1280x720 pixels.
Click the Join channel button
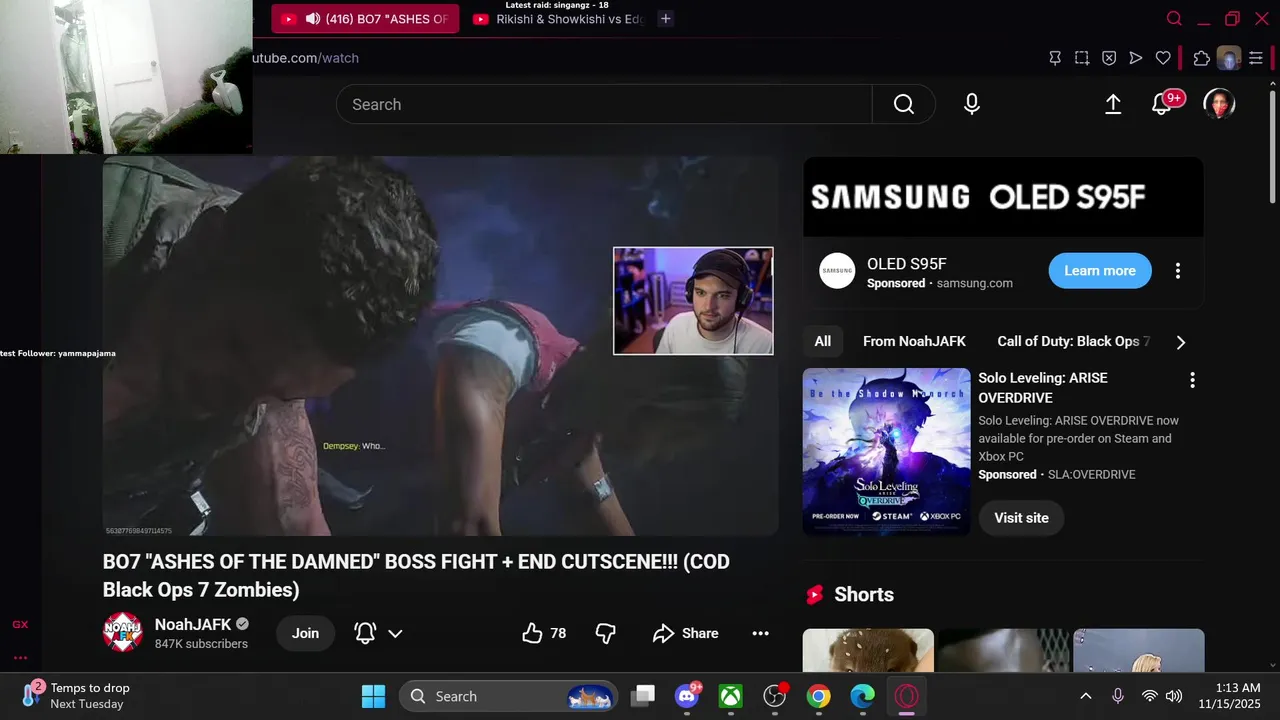pyautogui.click(x=305, y=633)
